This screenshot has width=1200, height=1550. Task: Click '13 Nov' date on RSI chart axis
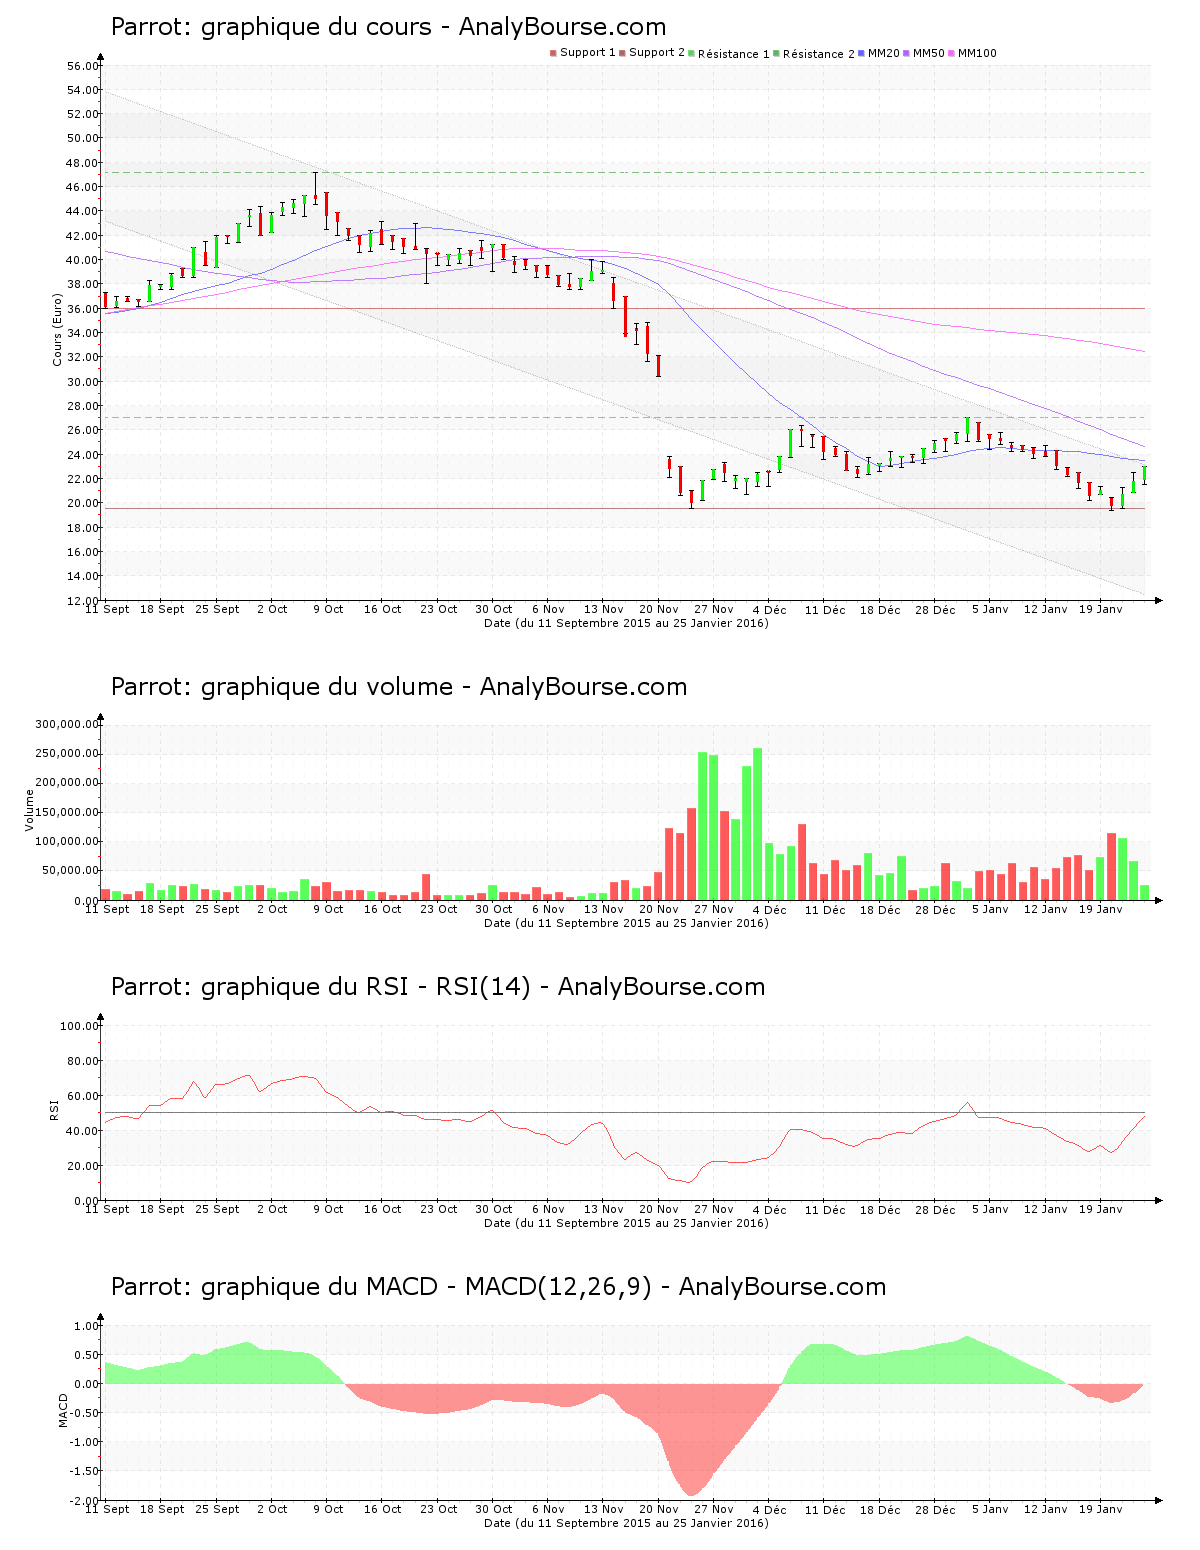point(604,1209)
